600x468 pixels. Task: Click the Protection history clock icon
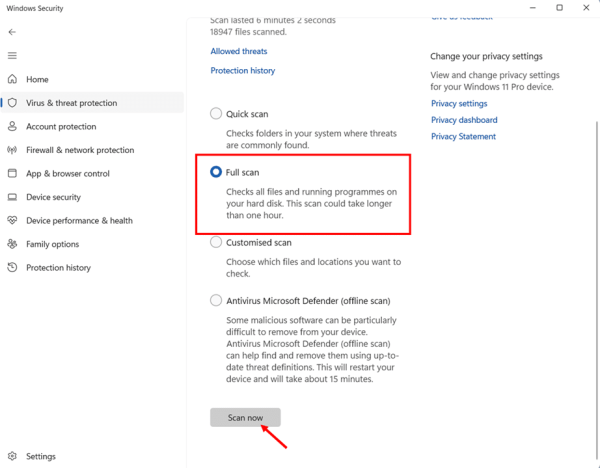(x=12, y=267)
